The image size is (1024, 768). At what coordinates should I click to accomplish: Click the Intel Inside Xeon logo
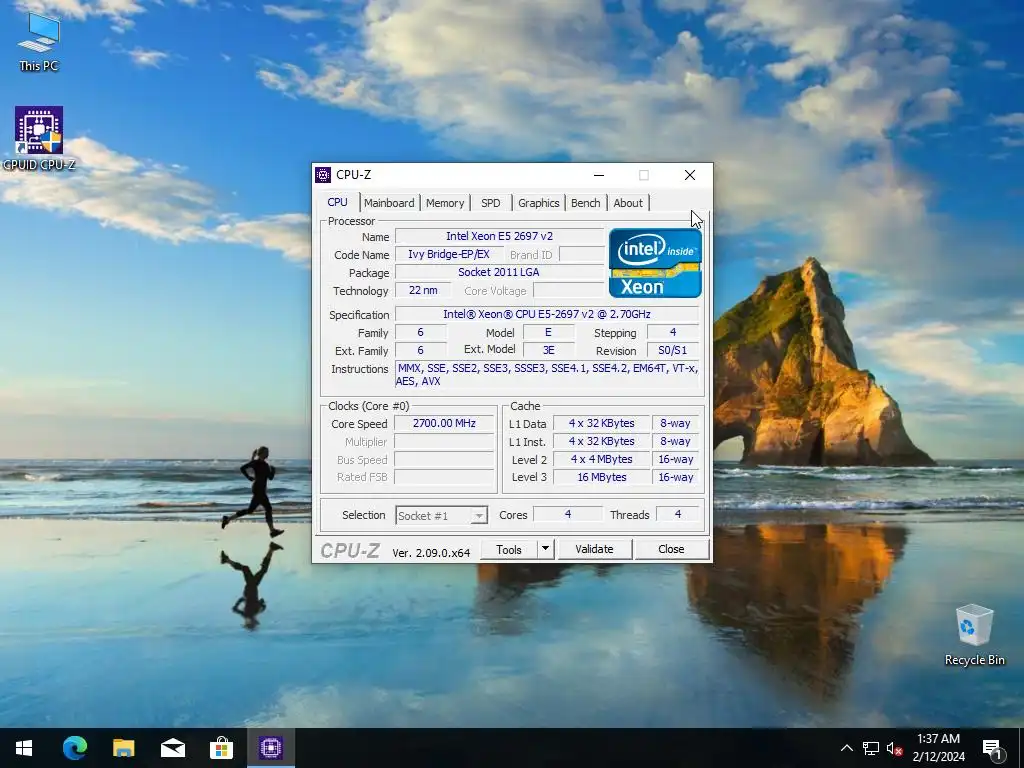(x=655, y=263)
